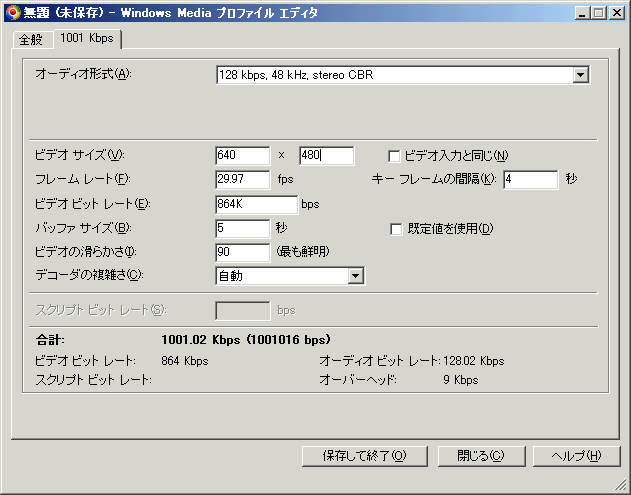The image size is (631, 495).
Task: Click the Windows Media app icon in title bar
Action: [x=11, y=12]
